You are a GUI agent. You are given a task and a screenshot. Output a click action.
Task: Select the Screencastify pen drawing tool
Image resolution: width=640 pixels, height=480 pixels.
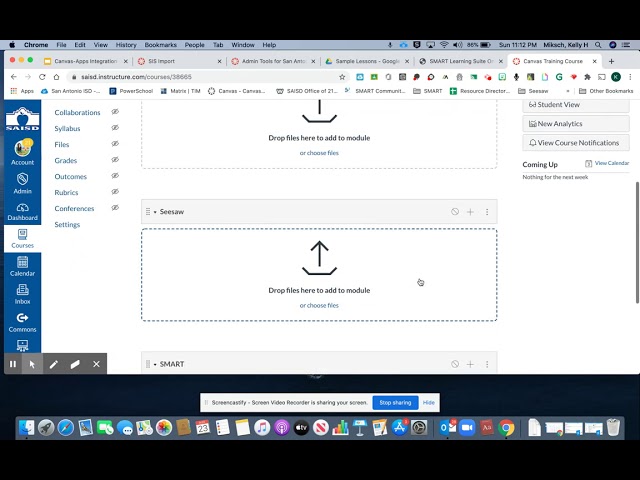tap(53, 364)
